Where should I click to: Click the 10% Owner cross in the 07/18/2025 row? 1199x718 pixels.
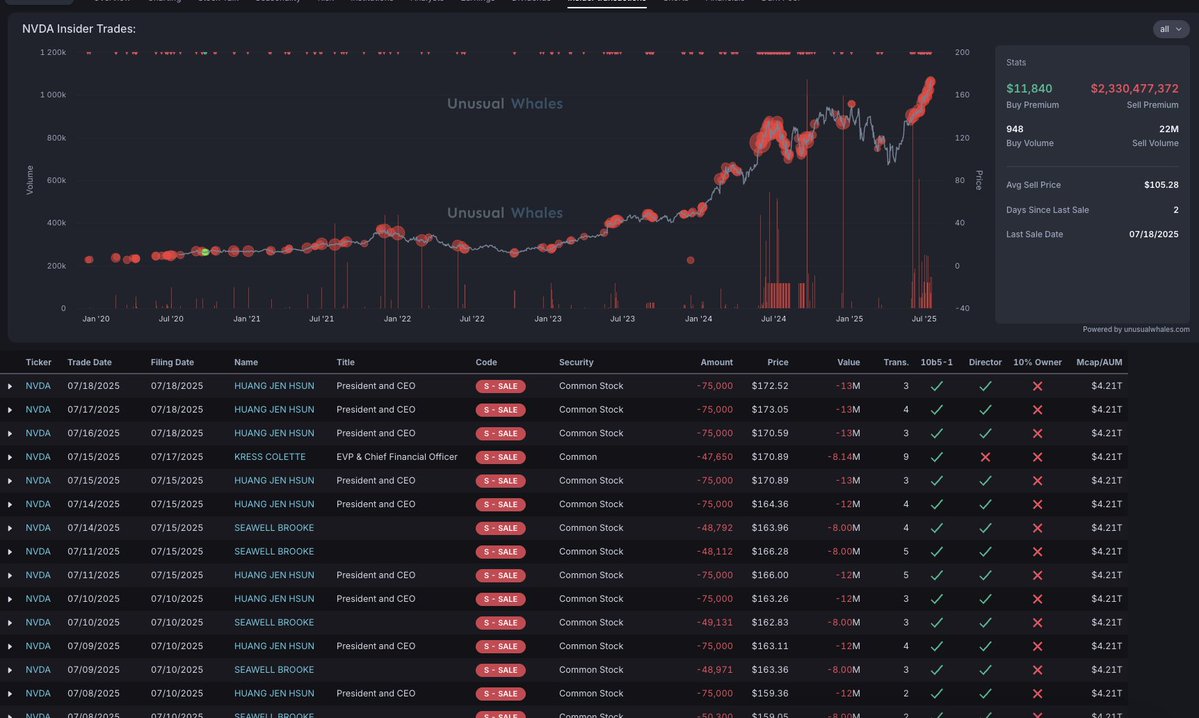coord(1038,386)
